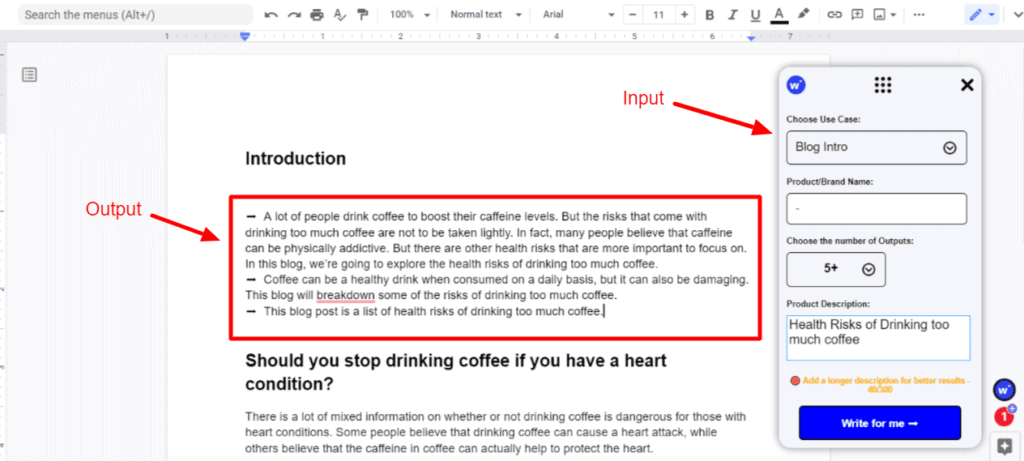Image resolution: width=1024 pixels, height=461 pixels.
Task: Open the Arial font dropdown
Action: click(575, 15)
